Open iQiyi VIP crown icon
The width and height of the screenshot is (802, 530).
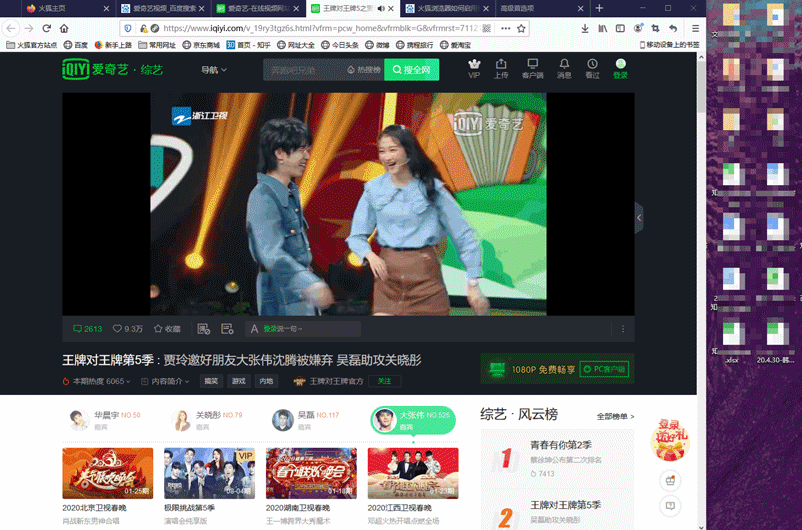pyautogui.click(x=474, y=69)
